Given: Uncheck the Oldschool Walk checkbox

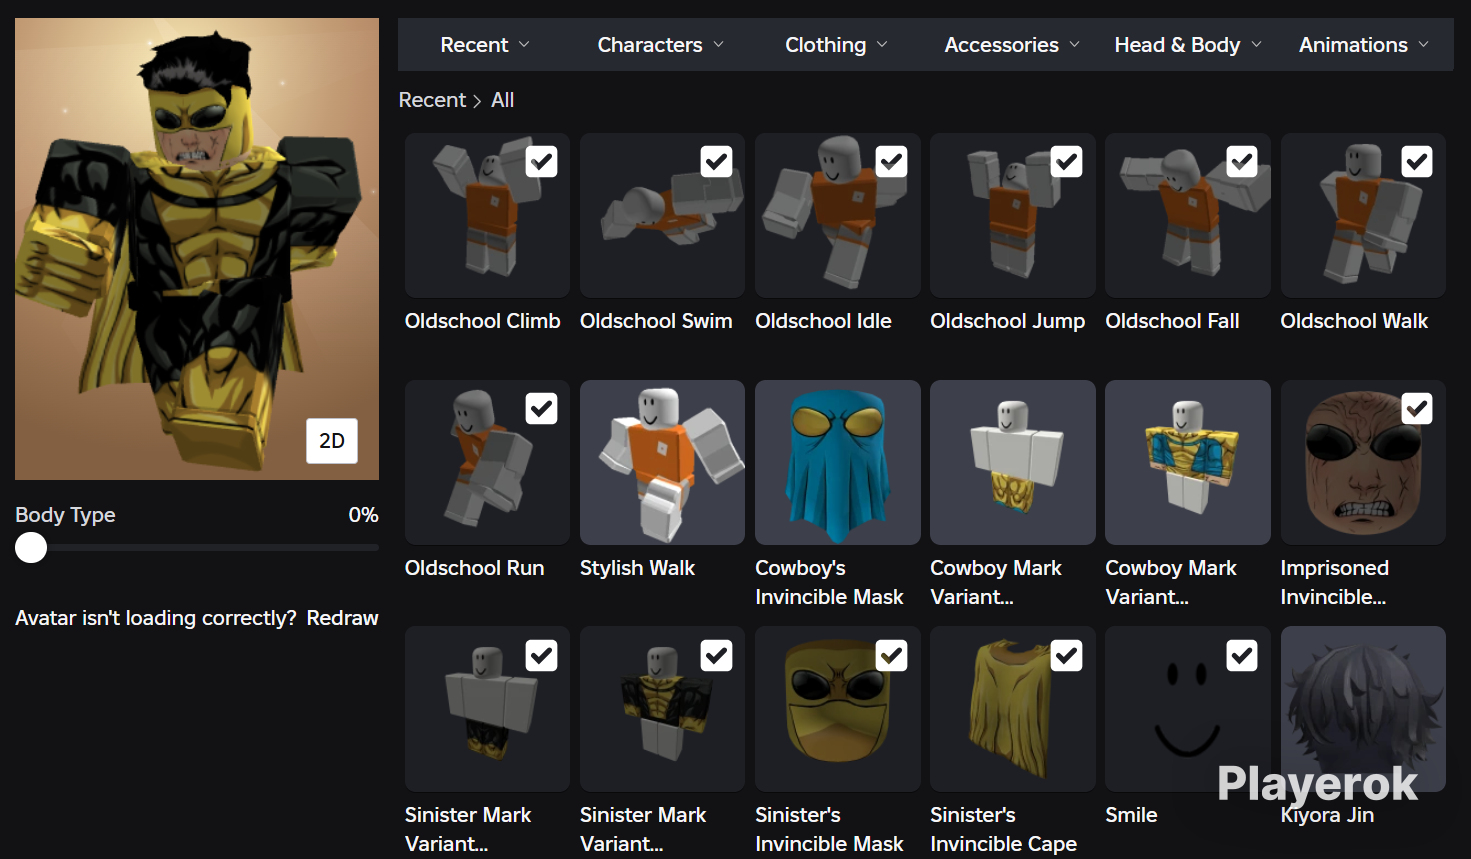Looking at the screenshot, I should tap(1417, 162).
